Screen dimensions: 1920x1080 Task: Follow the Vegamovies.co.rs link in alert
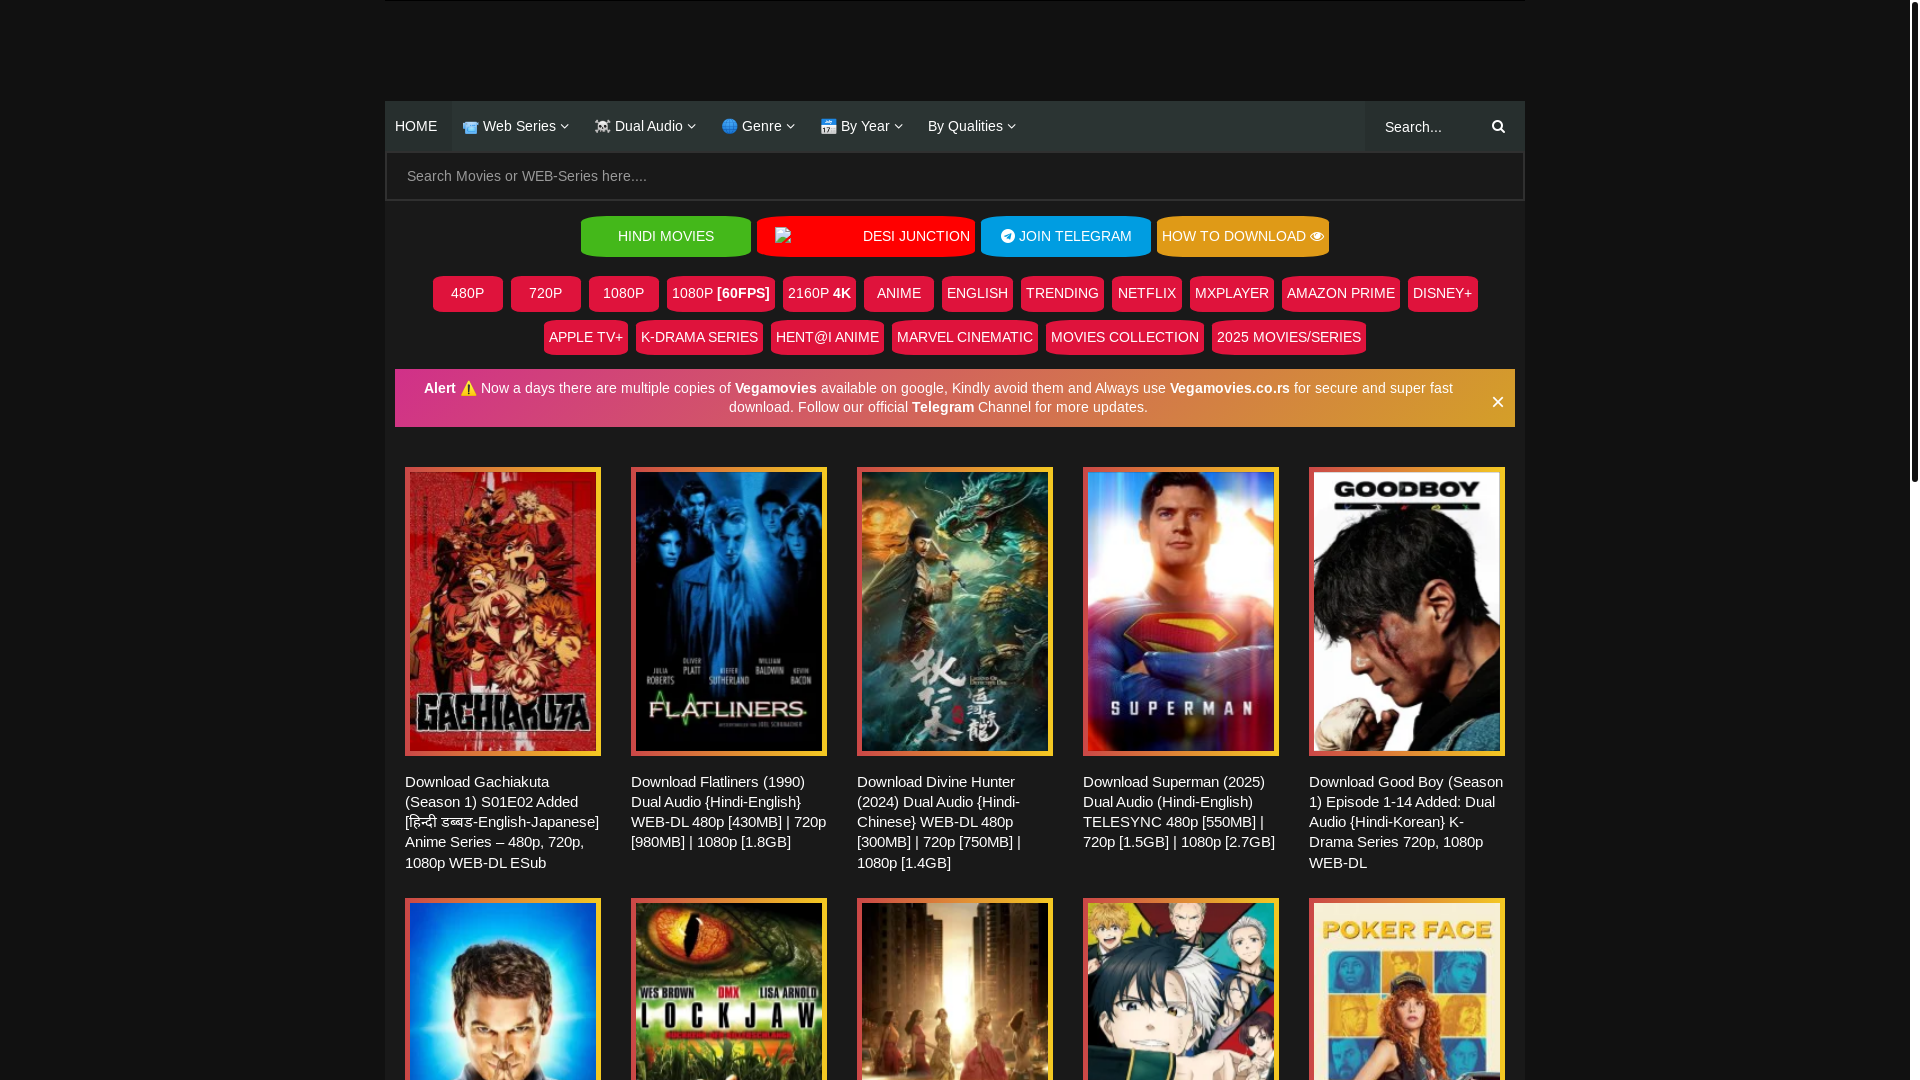tap(1230, 388)
